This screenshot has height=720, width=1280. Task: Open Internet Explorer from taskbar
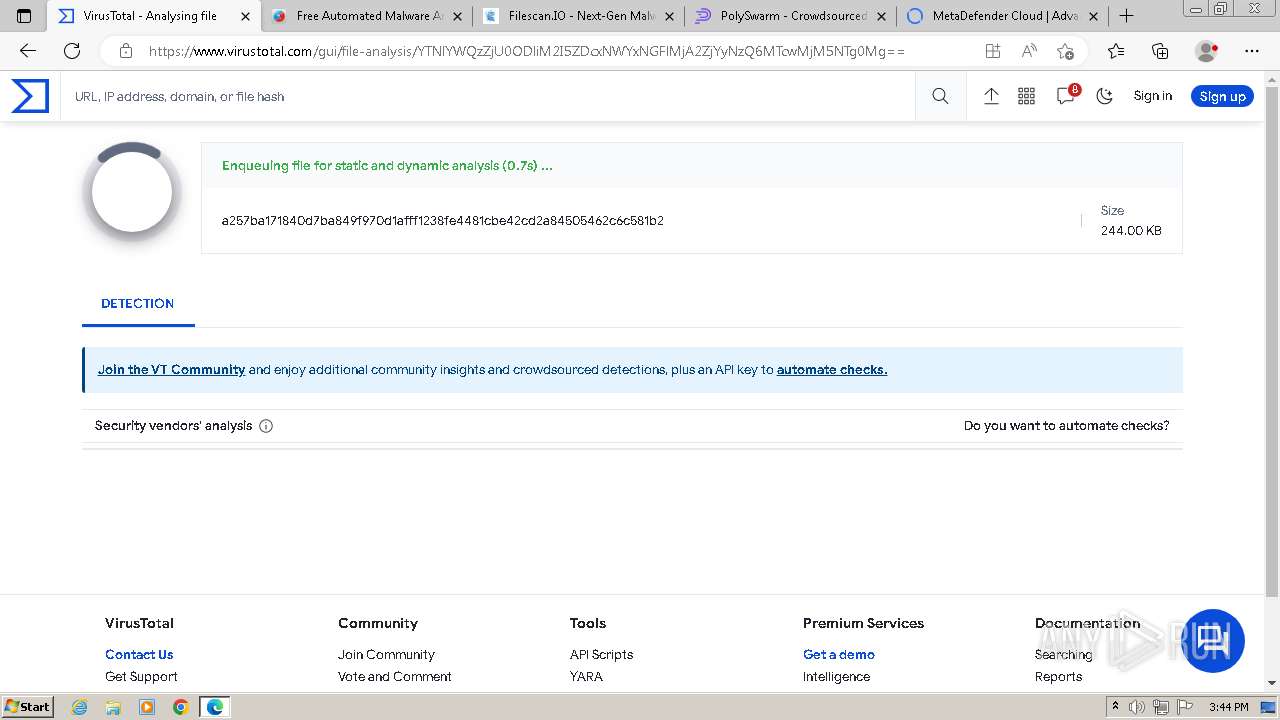(x=80, y=707)
